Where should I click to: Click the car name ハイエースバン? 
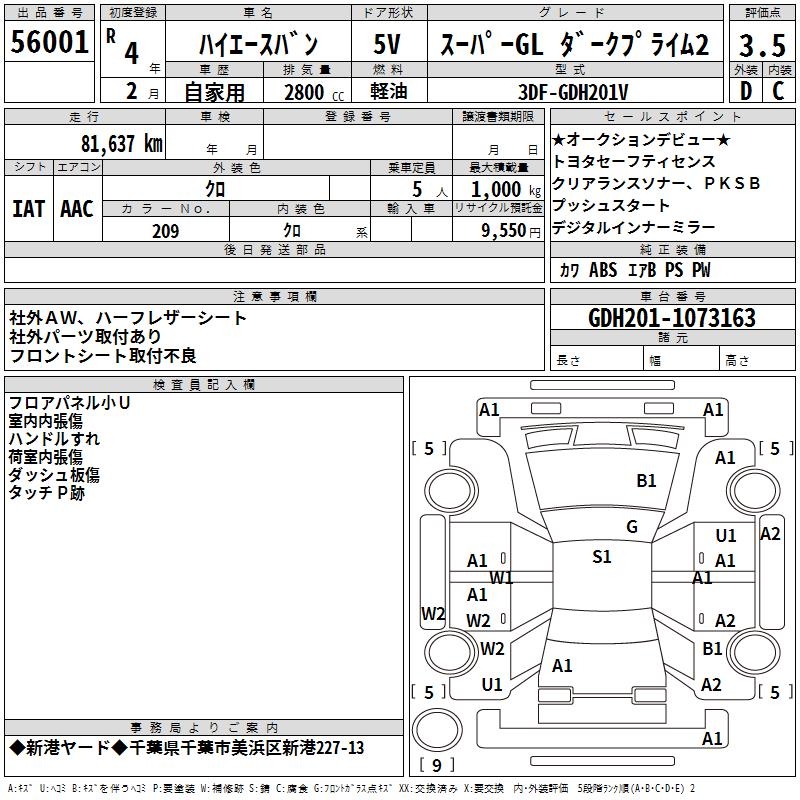pos(258,45)
